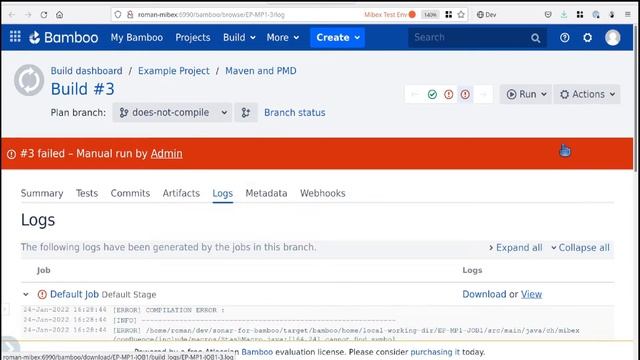This screenshot has height=360, width=640.
Task: Collapse the Default Job row chevron
Action: [x=26, y=294]
